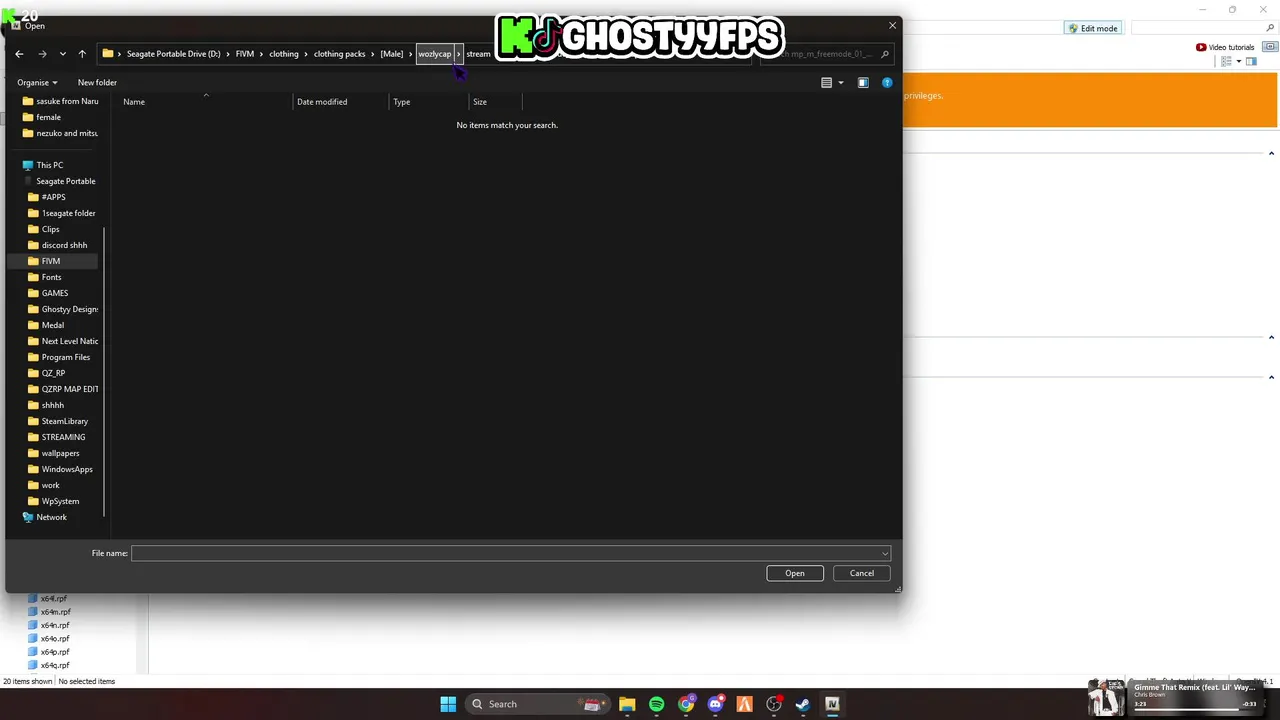Open the '1seagate folder' in tree
Viewport: 1280px width, 720px height.
(62, 213)
